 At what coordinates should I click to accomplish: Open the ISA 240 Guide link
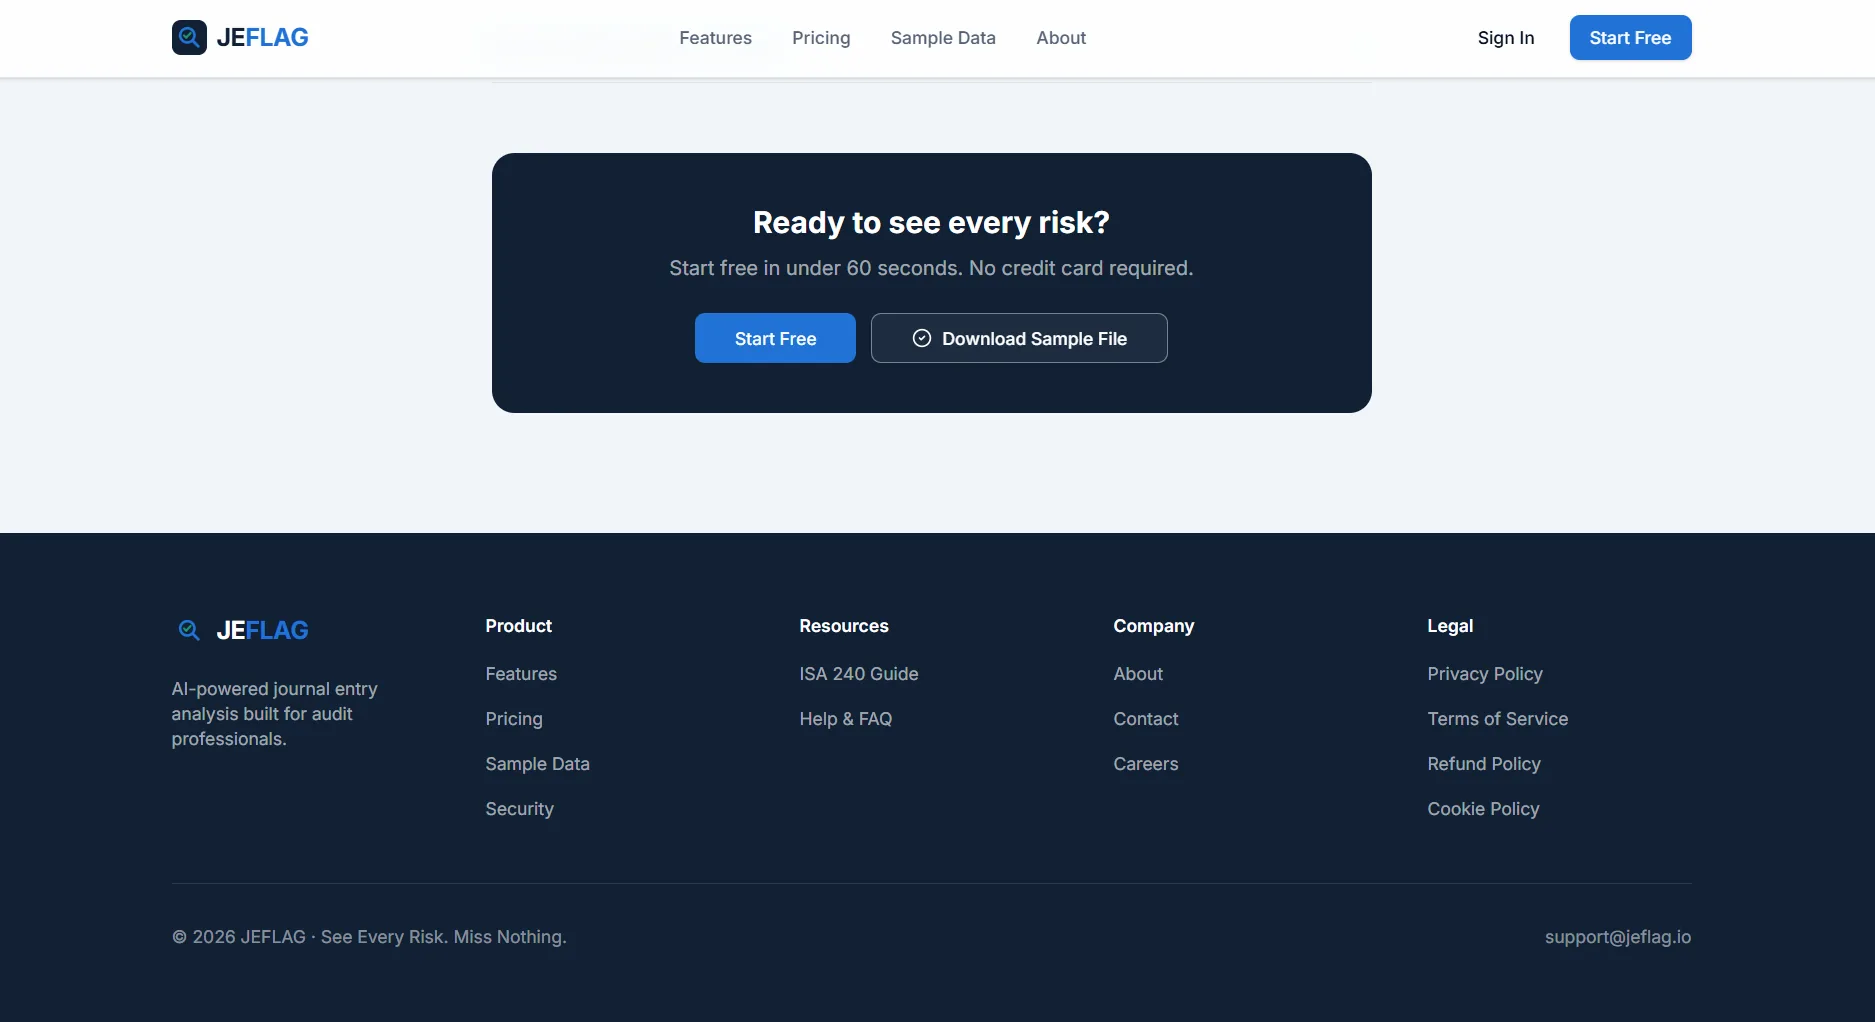click(x=858, y=674)
